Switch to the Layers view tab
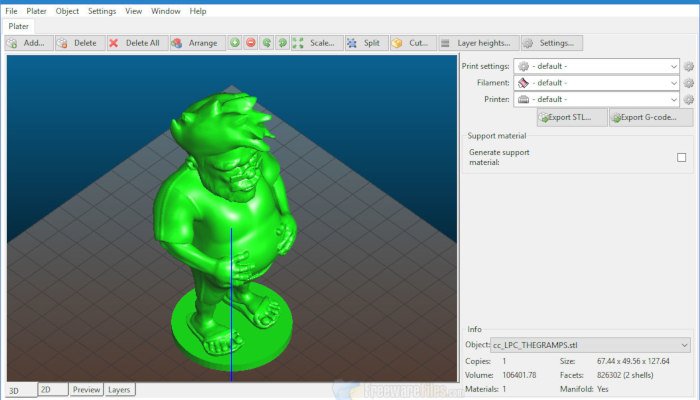The width and height of the screenshot is (700, 400). pyautogui.click(x=119, y=390)
